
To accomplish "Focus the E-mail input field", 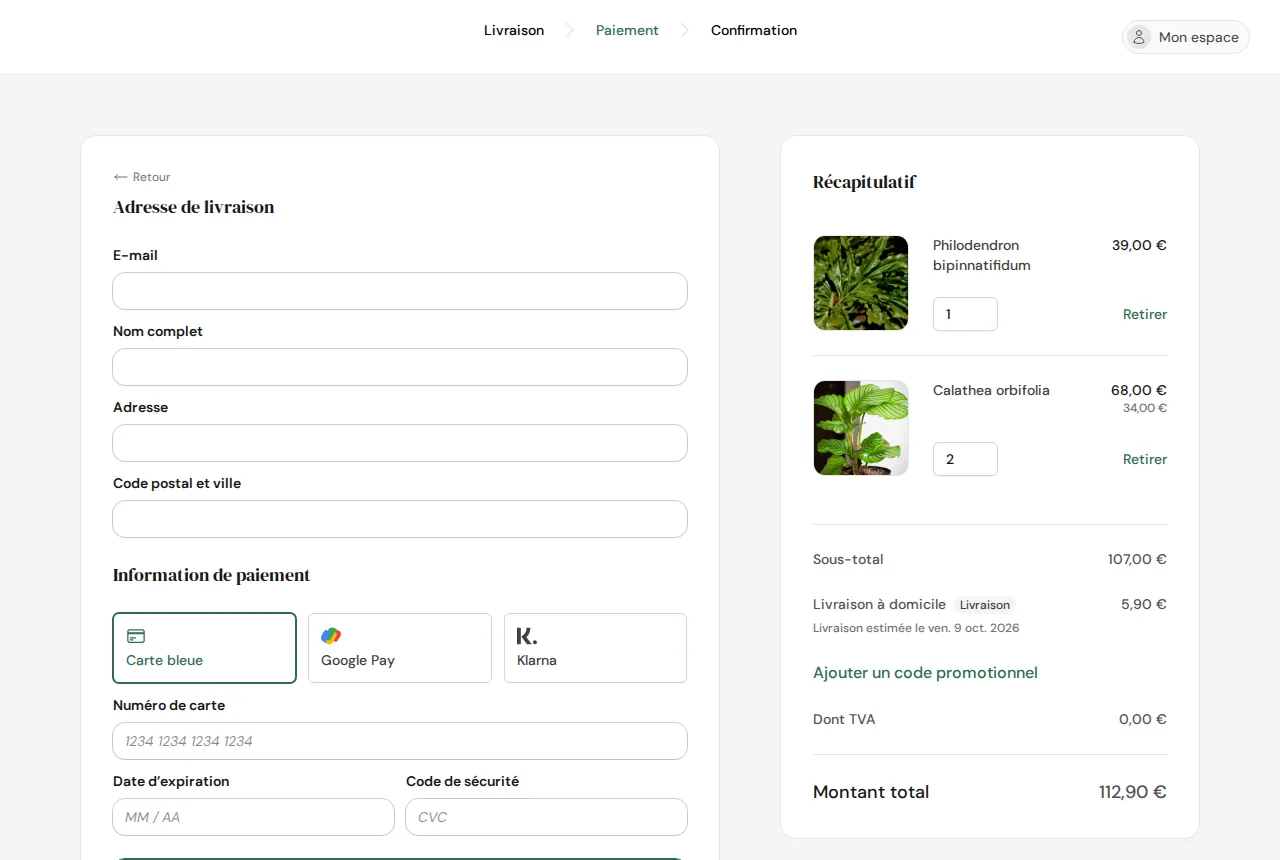I will pyautogui.click(x=400, y=291).
